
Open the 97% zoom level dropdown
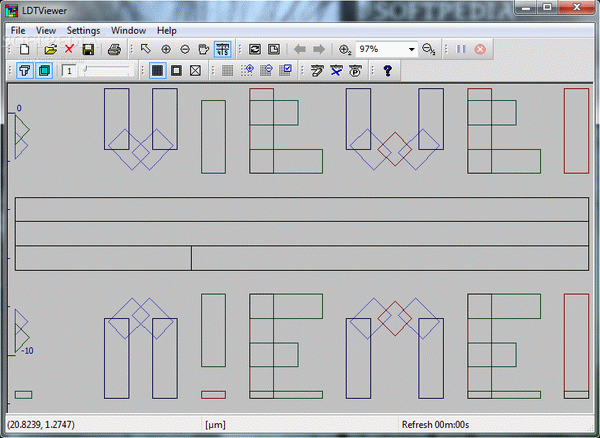point(411,49)
